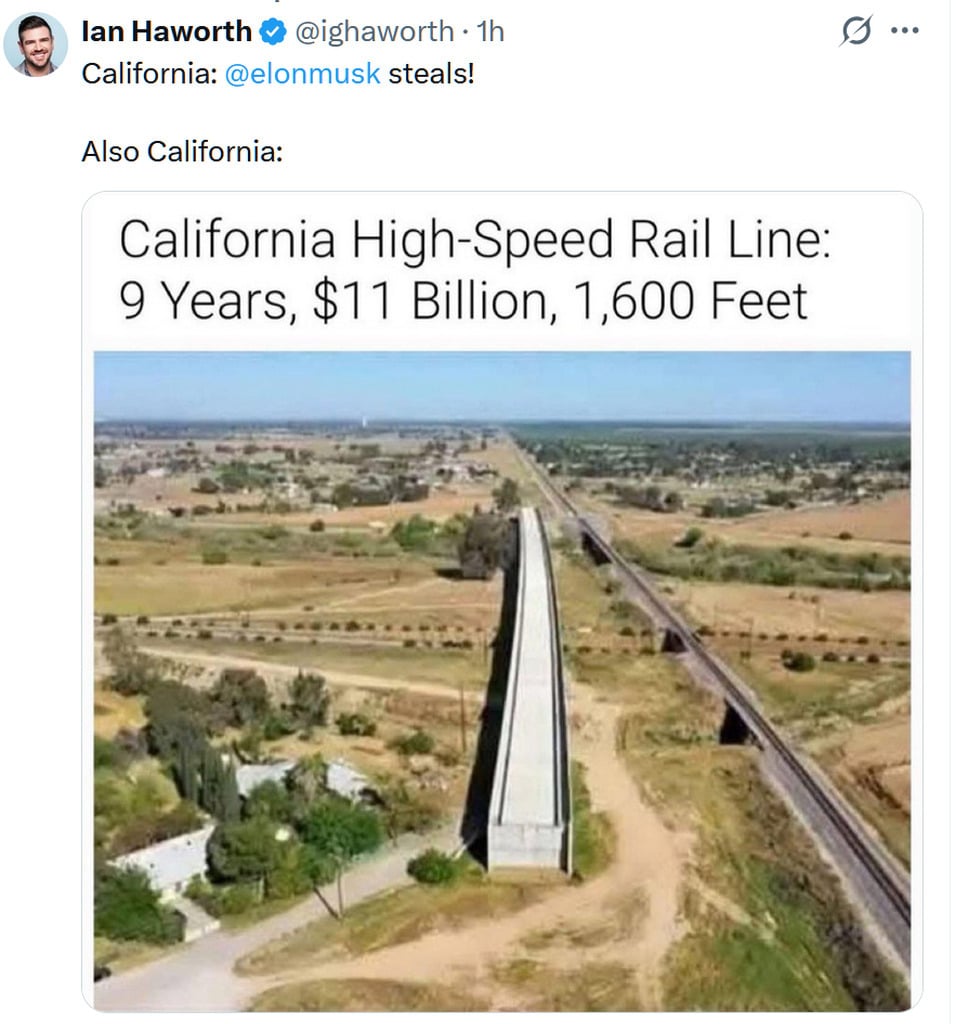Click the Grok slashed-circle icon
The image size is (956, 1024).
tap(856, 32)
